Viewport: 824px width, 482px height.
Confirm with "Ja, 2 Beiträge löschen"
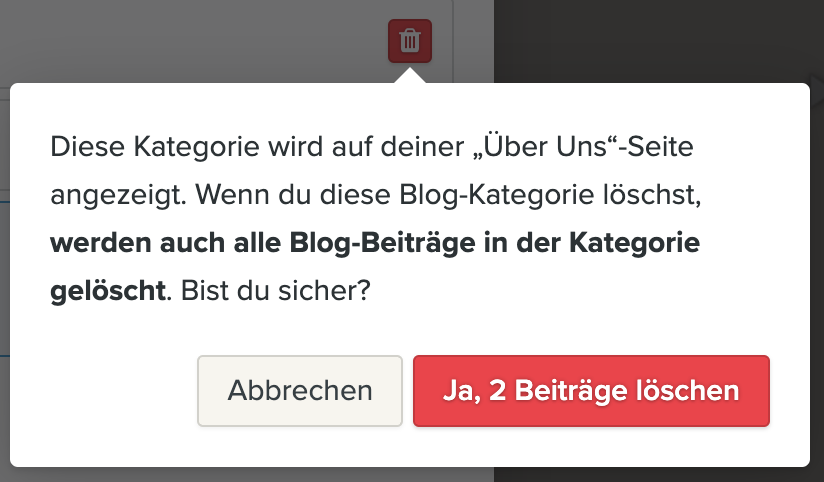[591, 390]
